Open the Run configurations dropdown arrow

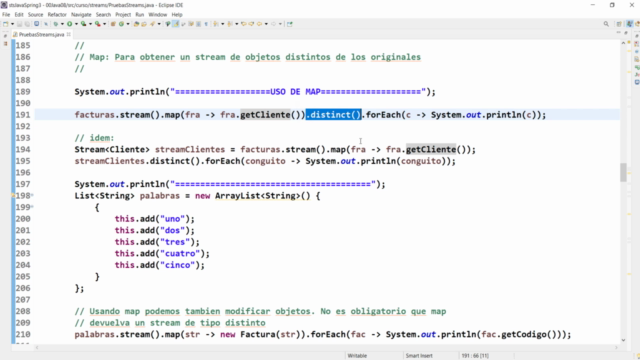76,24
